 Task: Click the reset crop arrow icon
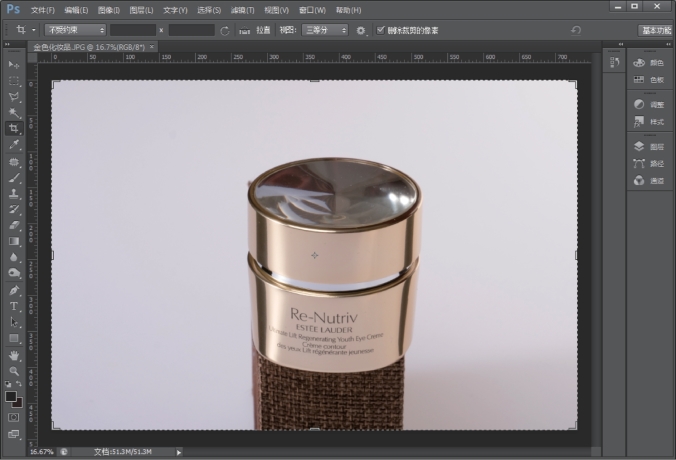[576, 30]
